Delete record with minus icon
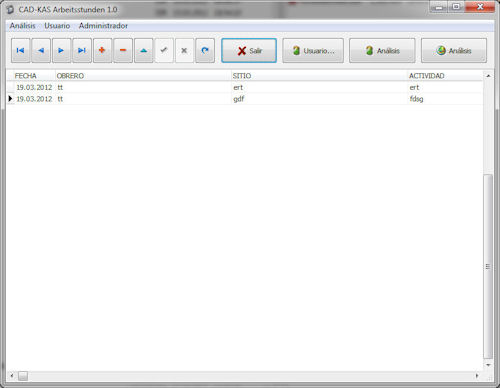The height and width of the screenshot is (388, 500). click(x=123, y=50)
